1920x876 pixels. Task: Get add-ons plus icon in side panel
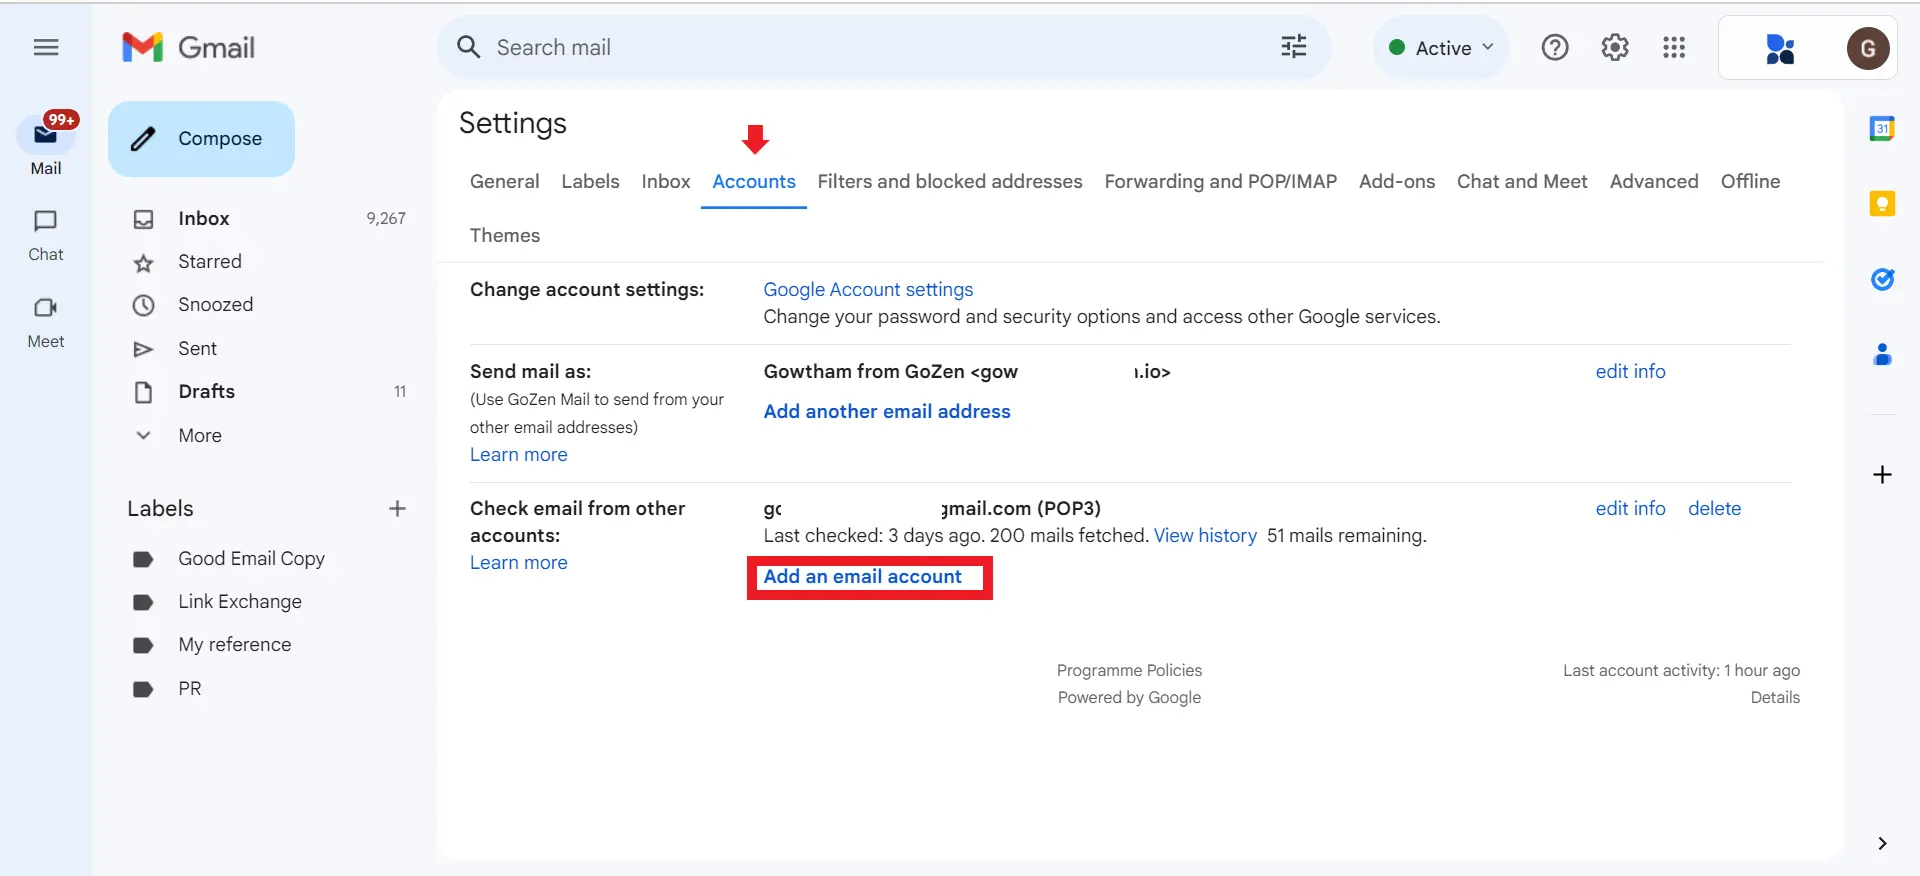(x=1882, y=474)
